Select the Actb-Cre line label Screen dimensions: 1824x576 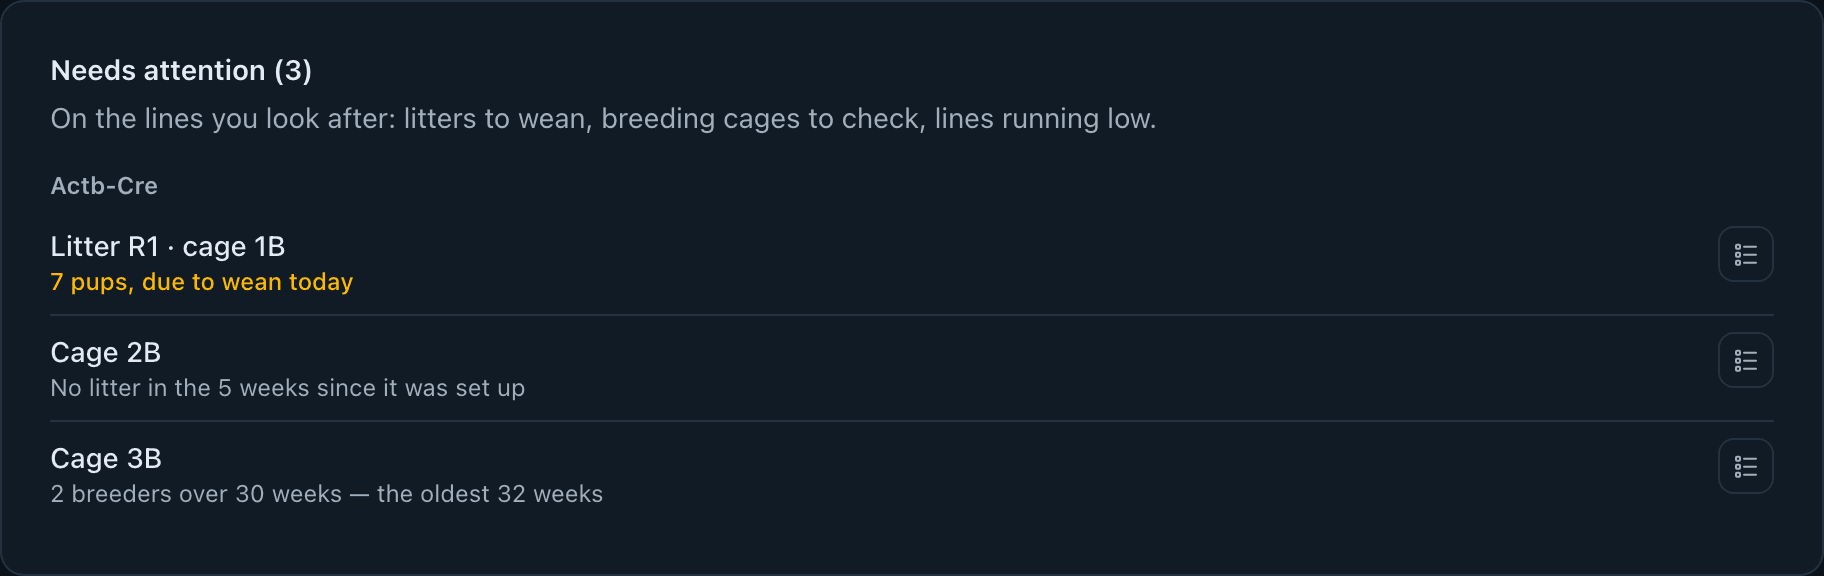[x=104, y=186]
